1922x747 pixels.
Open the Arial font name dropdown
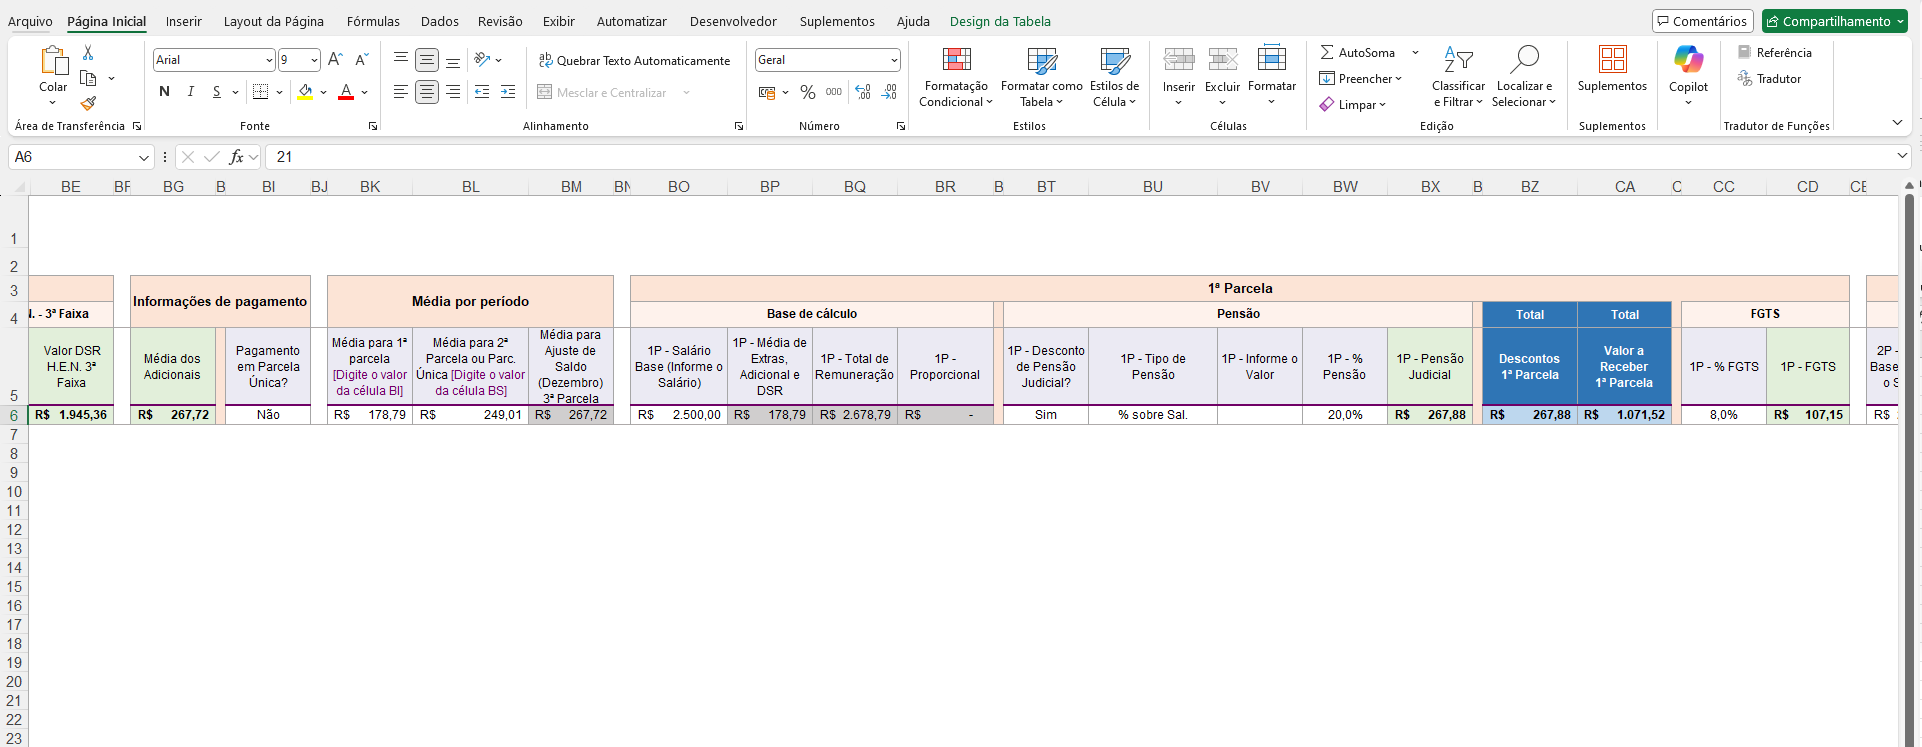(x=269, y=60)
